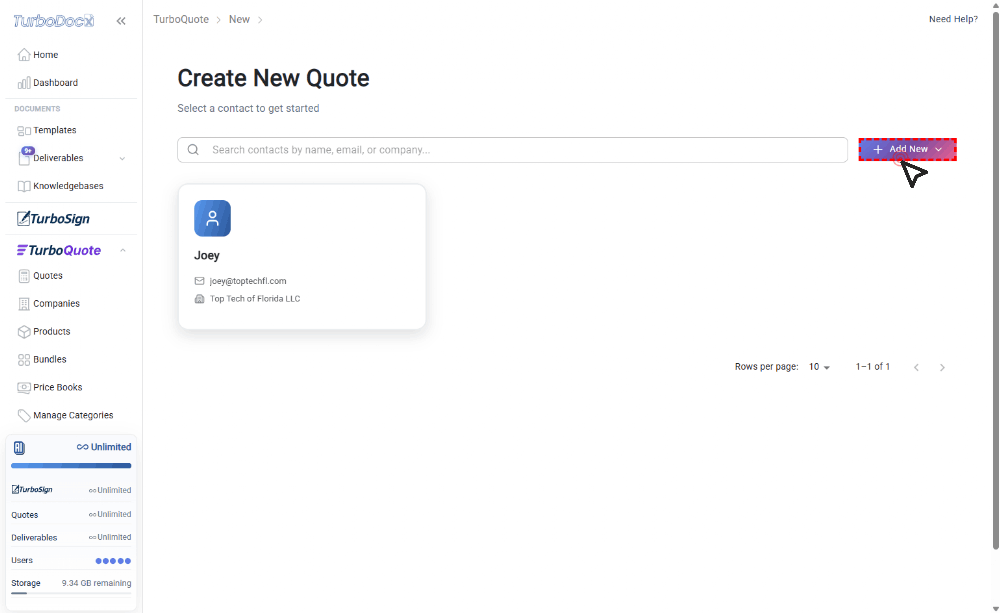The image size is (1000, 613).
Task: Open the Quotes icon
Action: (x=24, y=276)
